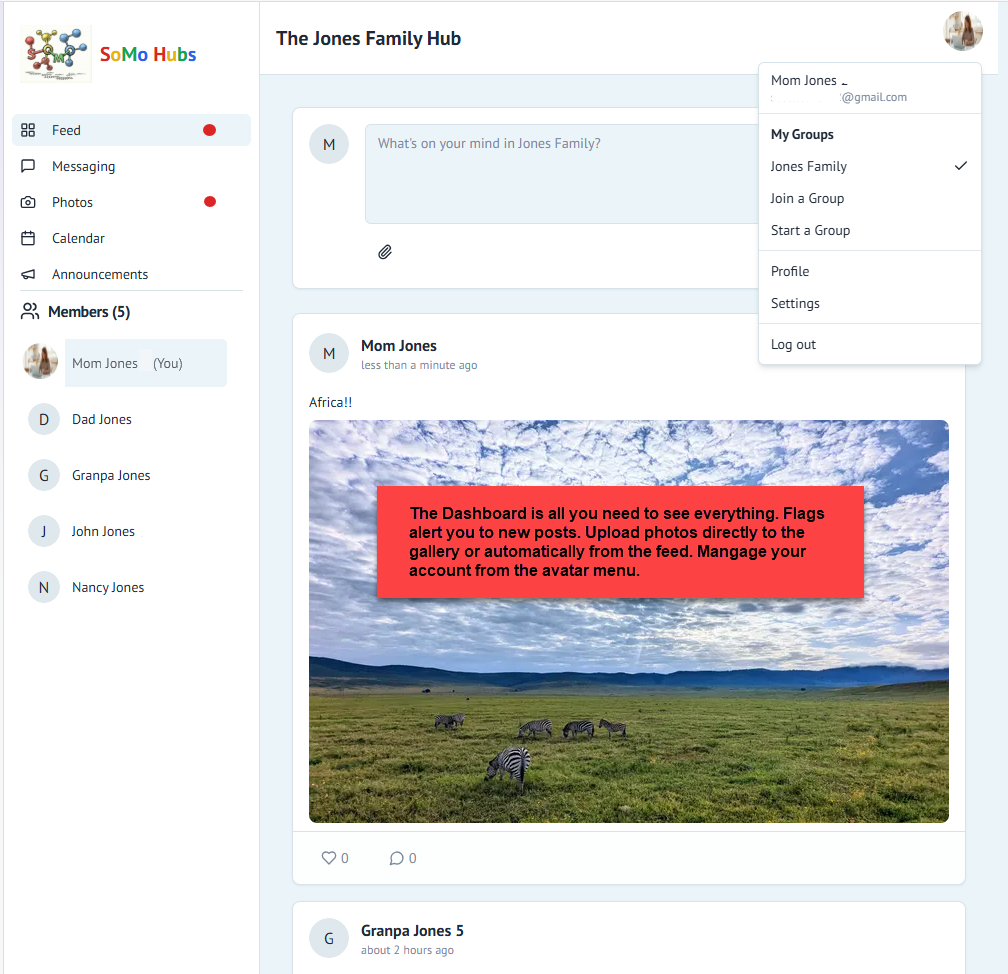Open the avatar dropdown menu in the header

962,30
